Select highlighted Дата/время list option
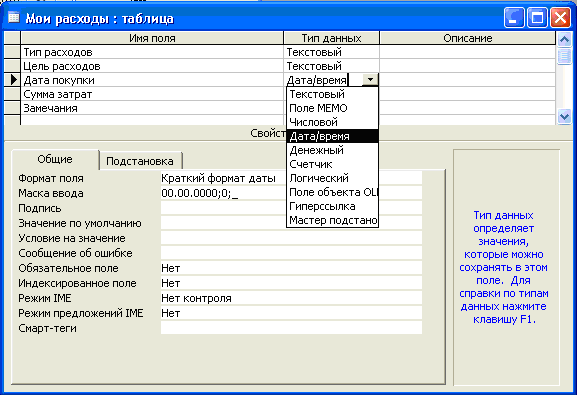The width and height of the screenshot is (577, 395). click(332, 136)
